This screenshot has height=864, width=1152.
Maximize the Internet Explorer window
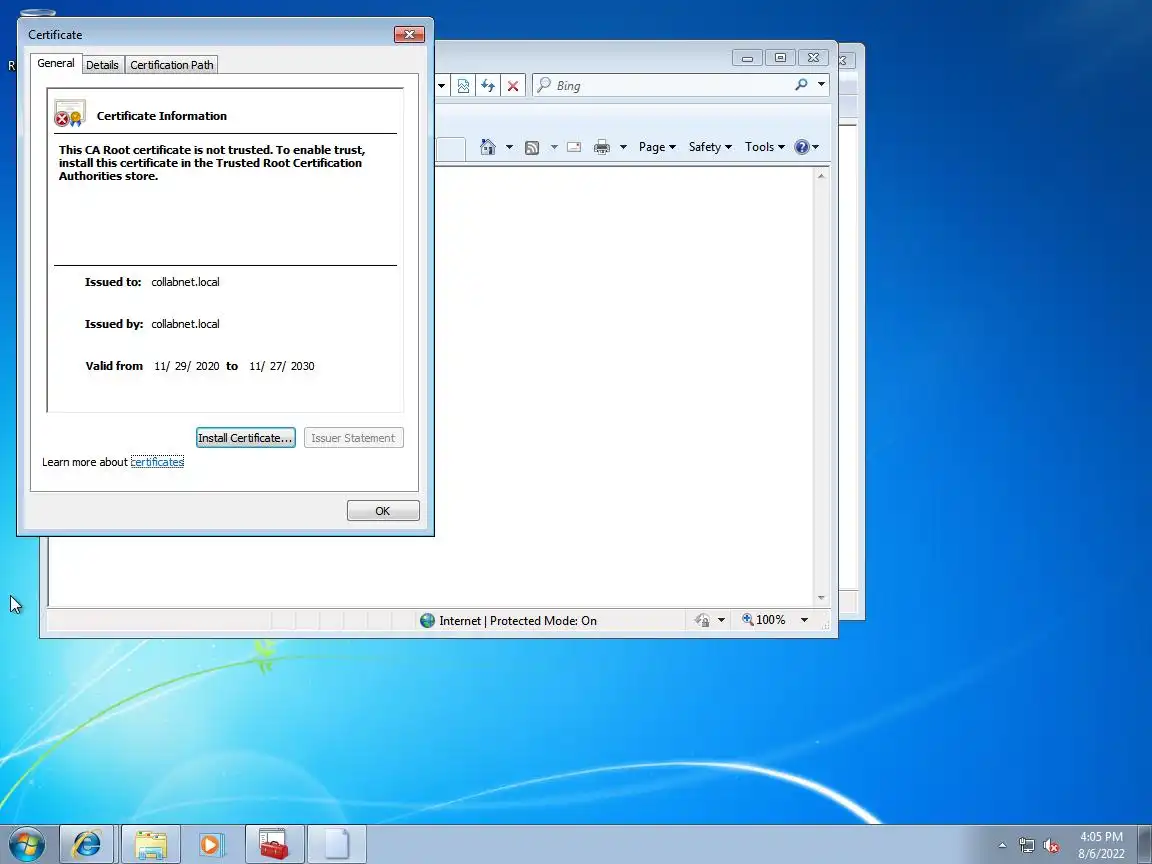[780, 58]
